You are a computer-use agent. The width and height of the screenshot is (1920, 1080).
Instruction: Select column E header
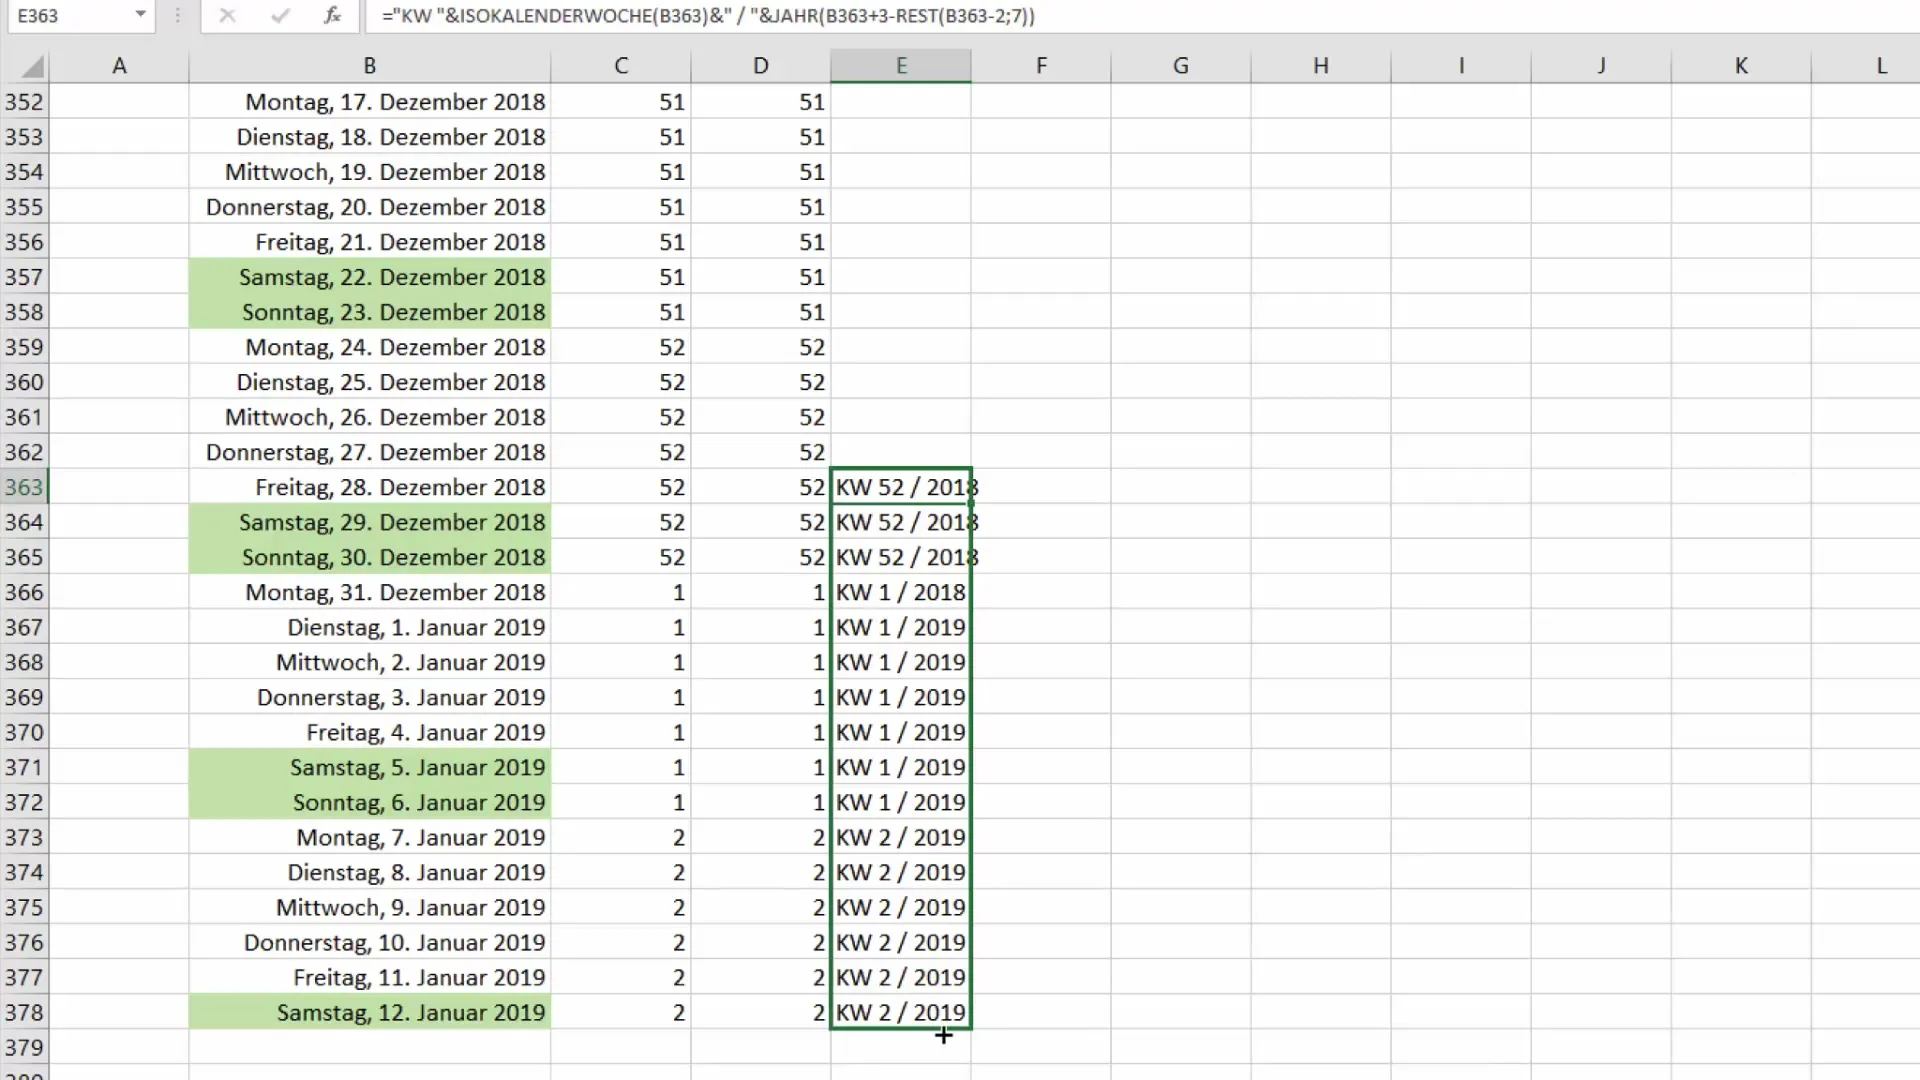tap(901, 66)
